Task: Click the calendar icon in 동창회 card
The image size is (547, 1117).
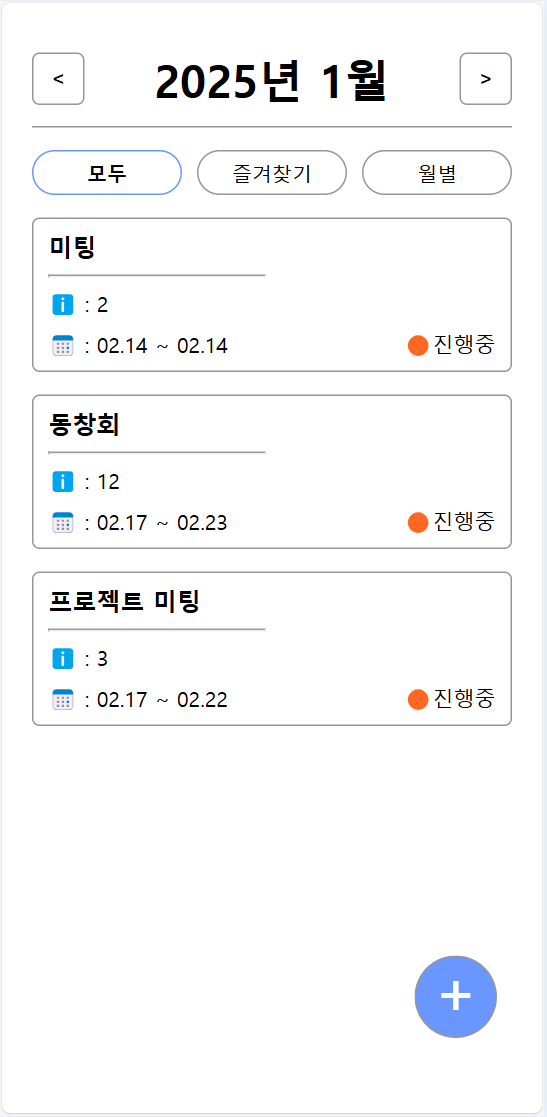Action: click(x=63, y=523)
